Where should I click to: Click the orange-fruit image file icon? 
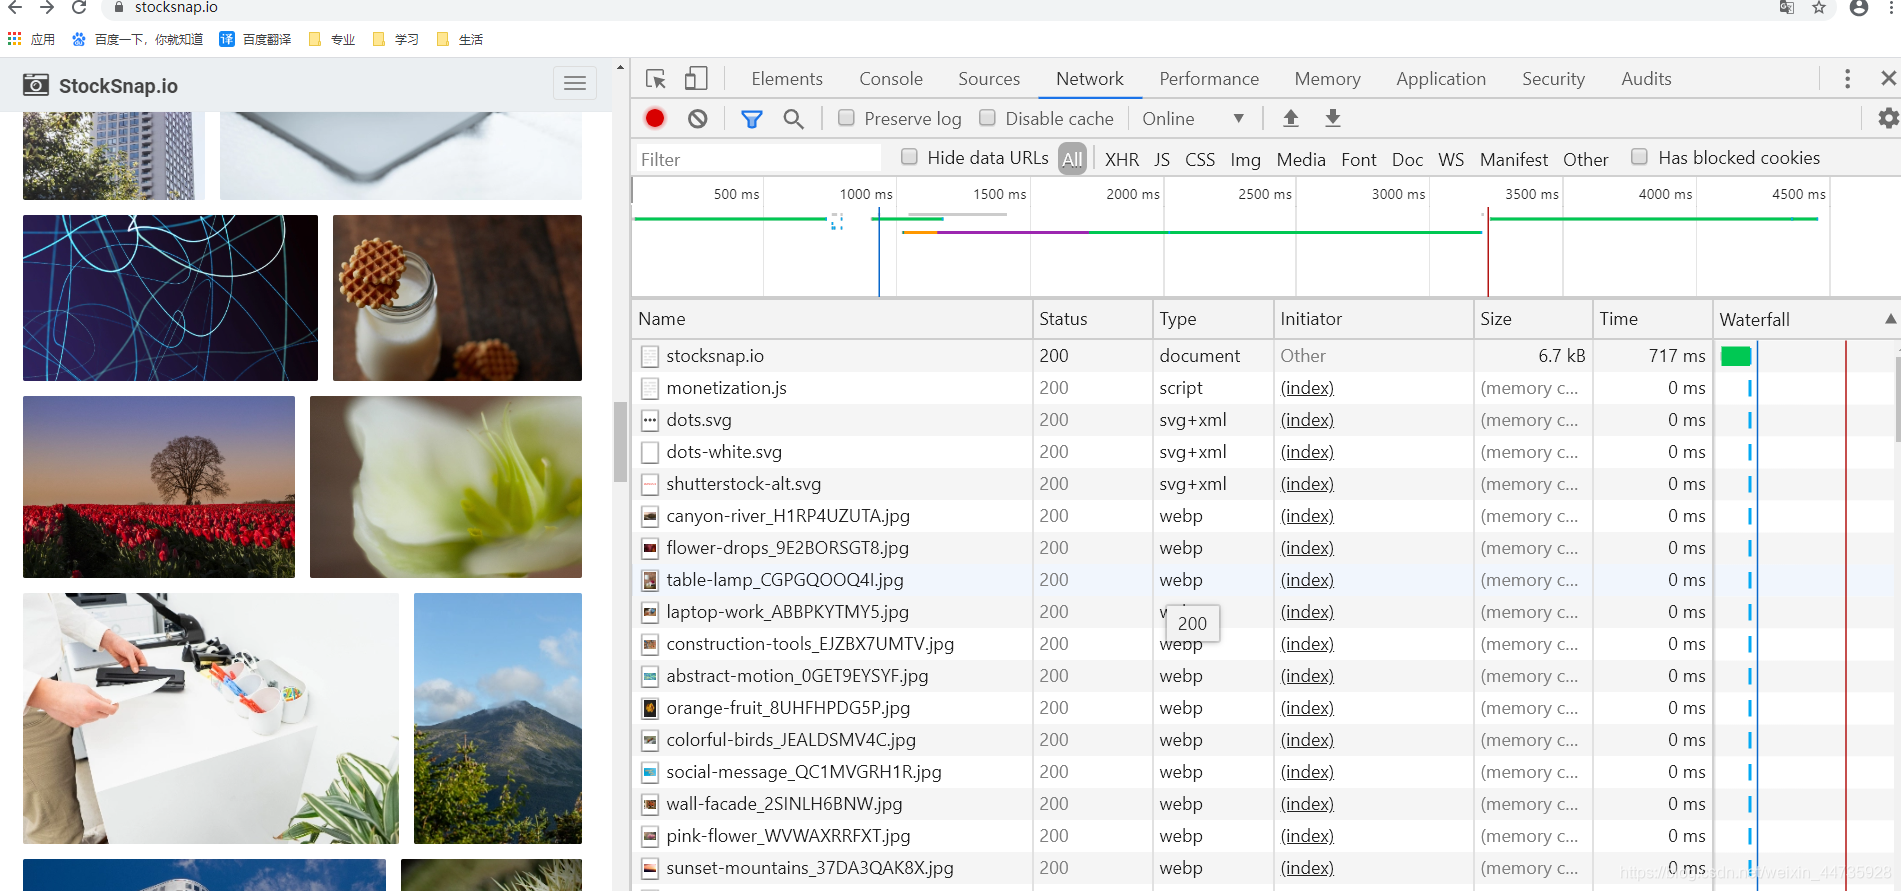650,708
